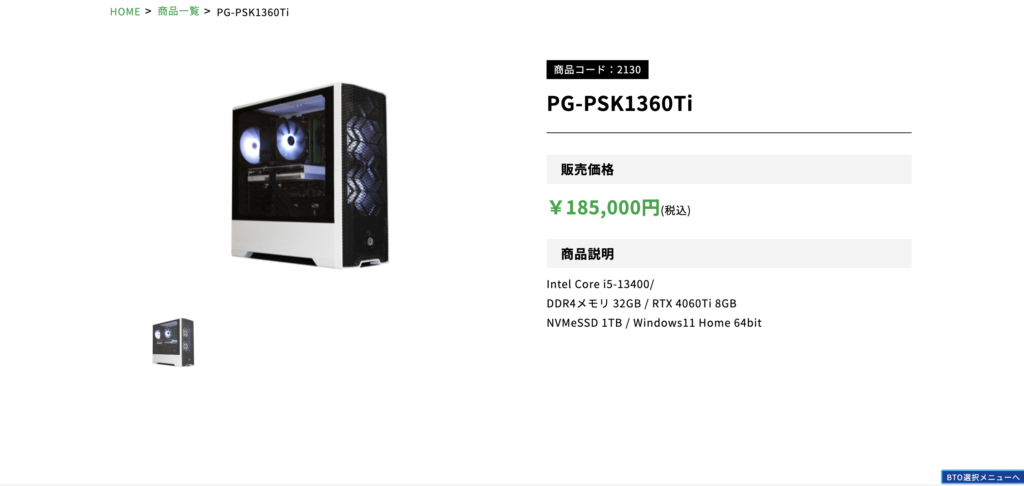
Task: Jump to BTO選択メニューへ button
Action: tap(982, 477)
